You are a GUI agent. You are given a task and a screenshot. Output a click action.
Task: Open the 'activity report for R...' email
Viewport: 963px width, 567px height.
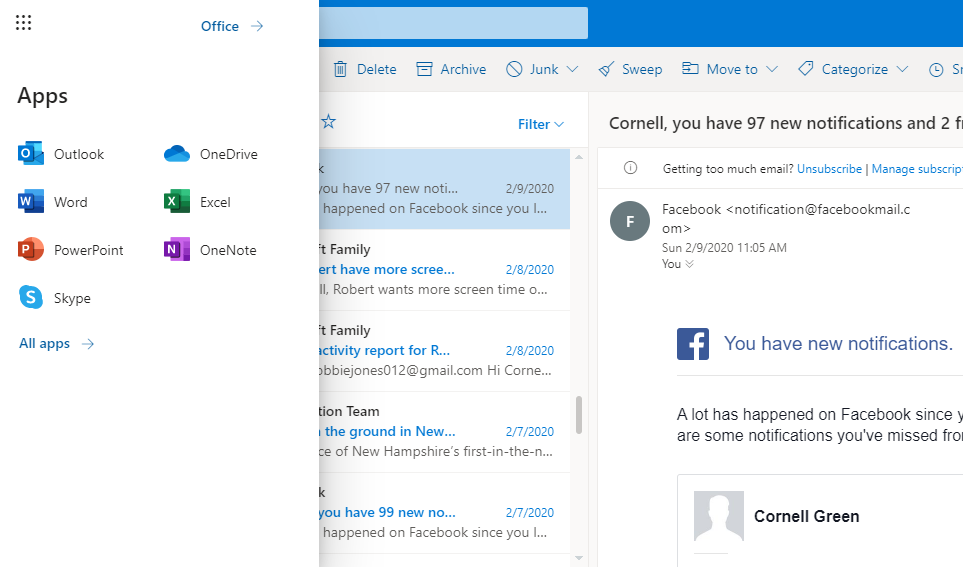click(x=445, y=351)
